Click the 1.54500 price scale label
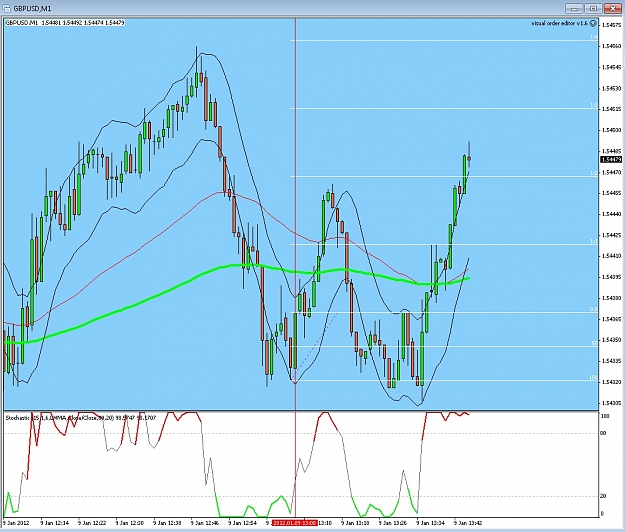The image size is (625, 532). point(612,130)
